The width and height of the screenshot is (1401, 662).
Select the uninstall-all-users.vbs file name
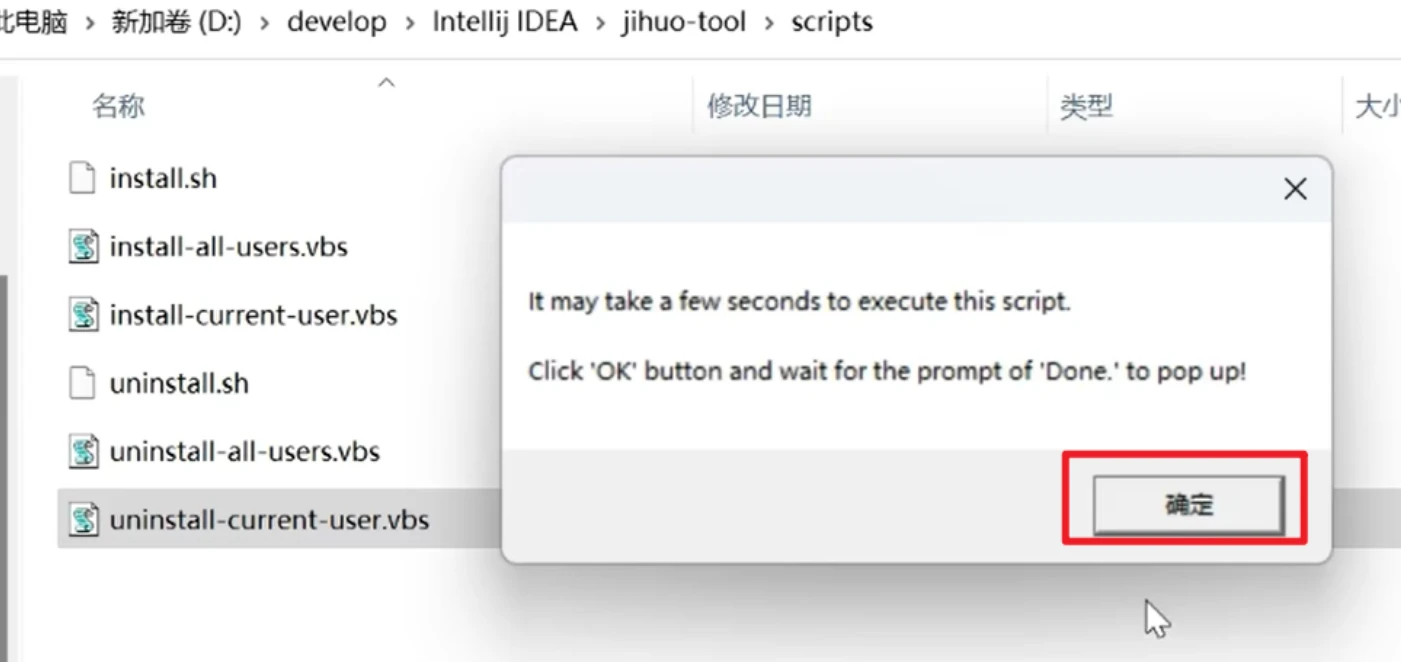coord(245,451)
